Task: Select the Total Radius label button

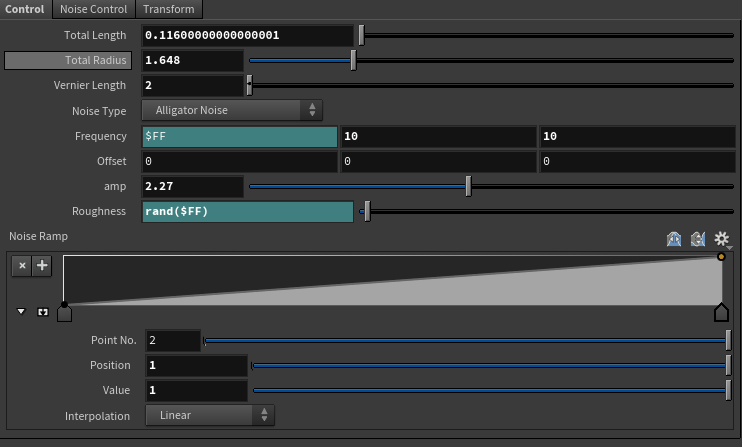Action: pos(68,61)
